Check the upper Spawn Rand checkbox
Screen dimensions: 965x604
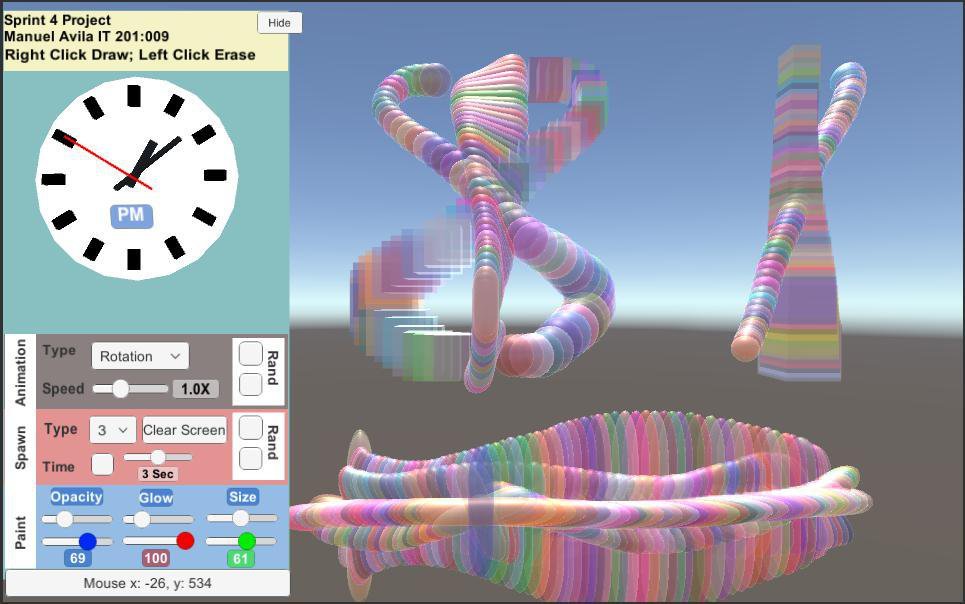tap(251, 428)
